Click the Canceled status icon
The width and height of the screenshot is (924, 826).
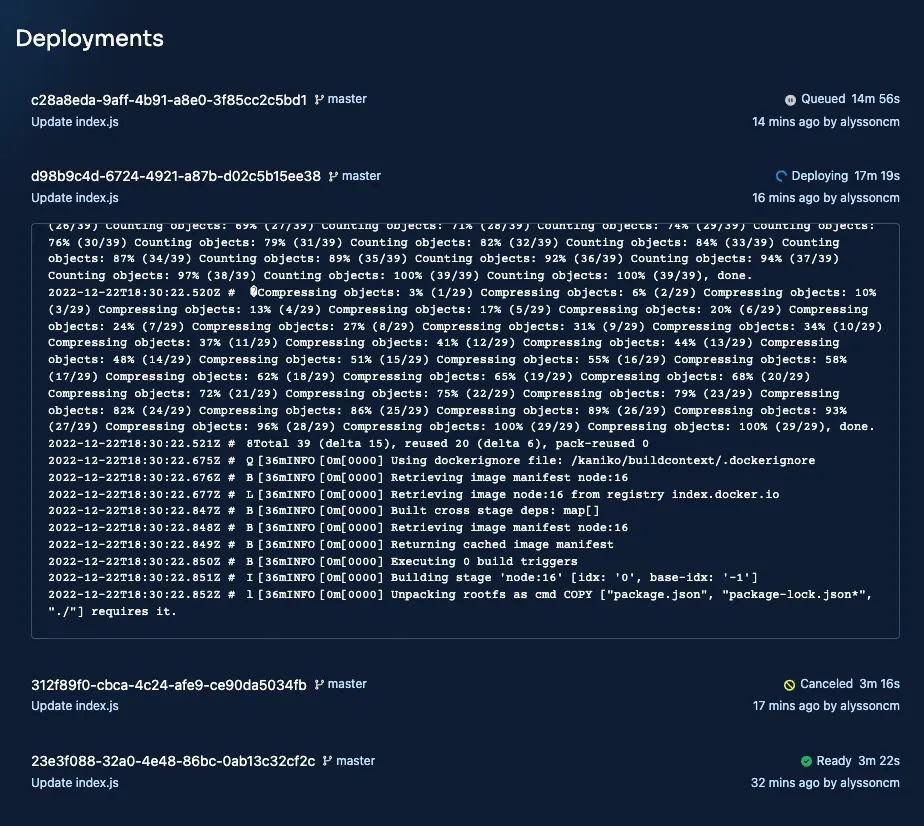point(789,685)
